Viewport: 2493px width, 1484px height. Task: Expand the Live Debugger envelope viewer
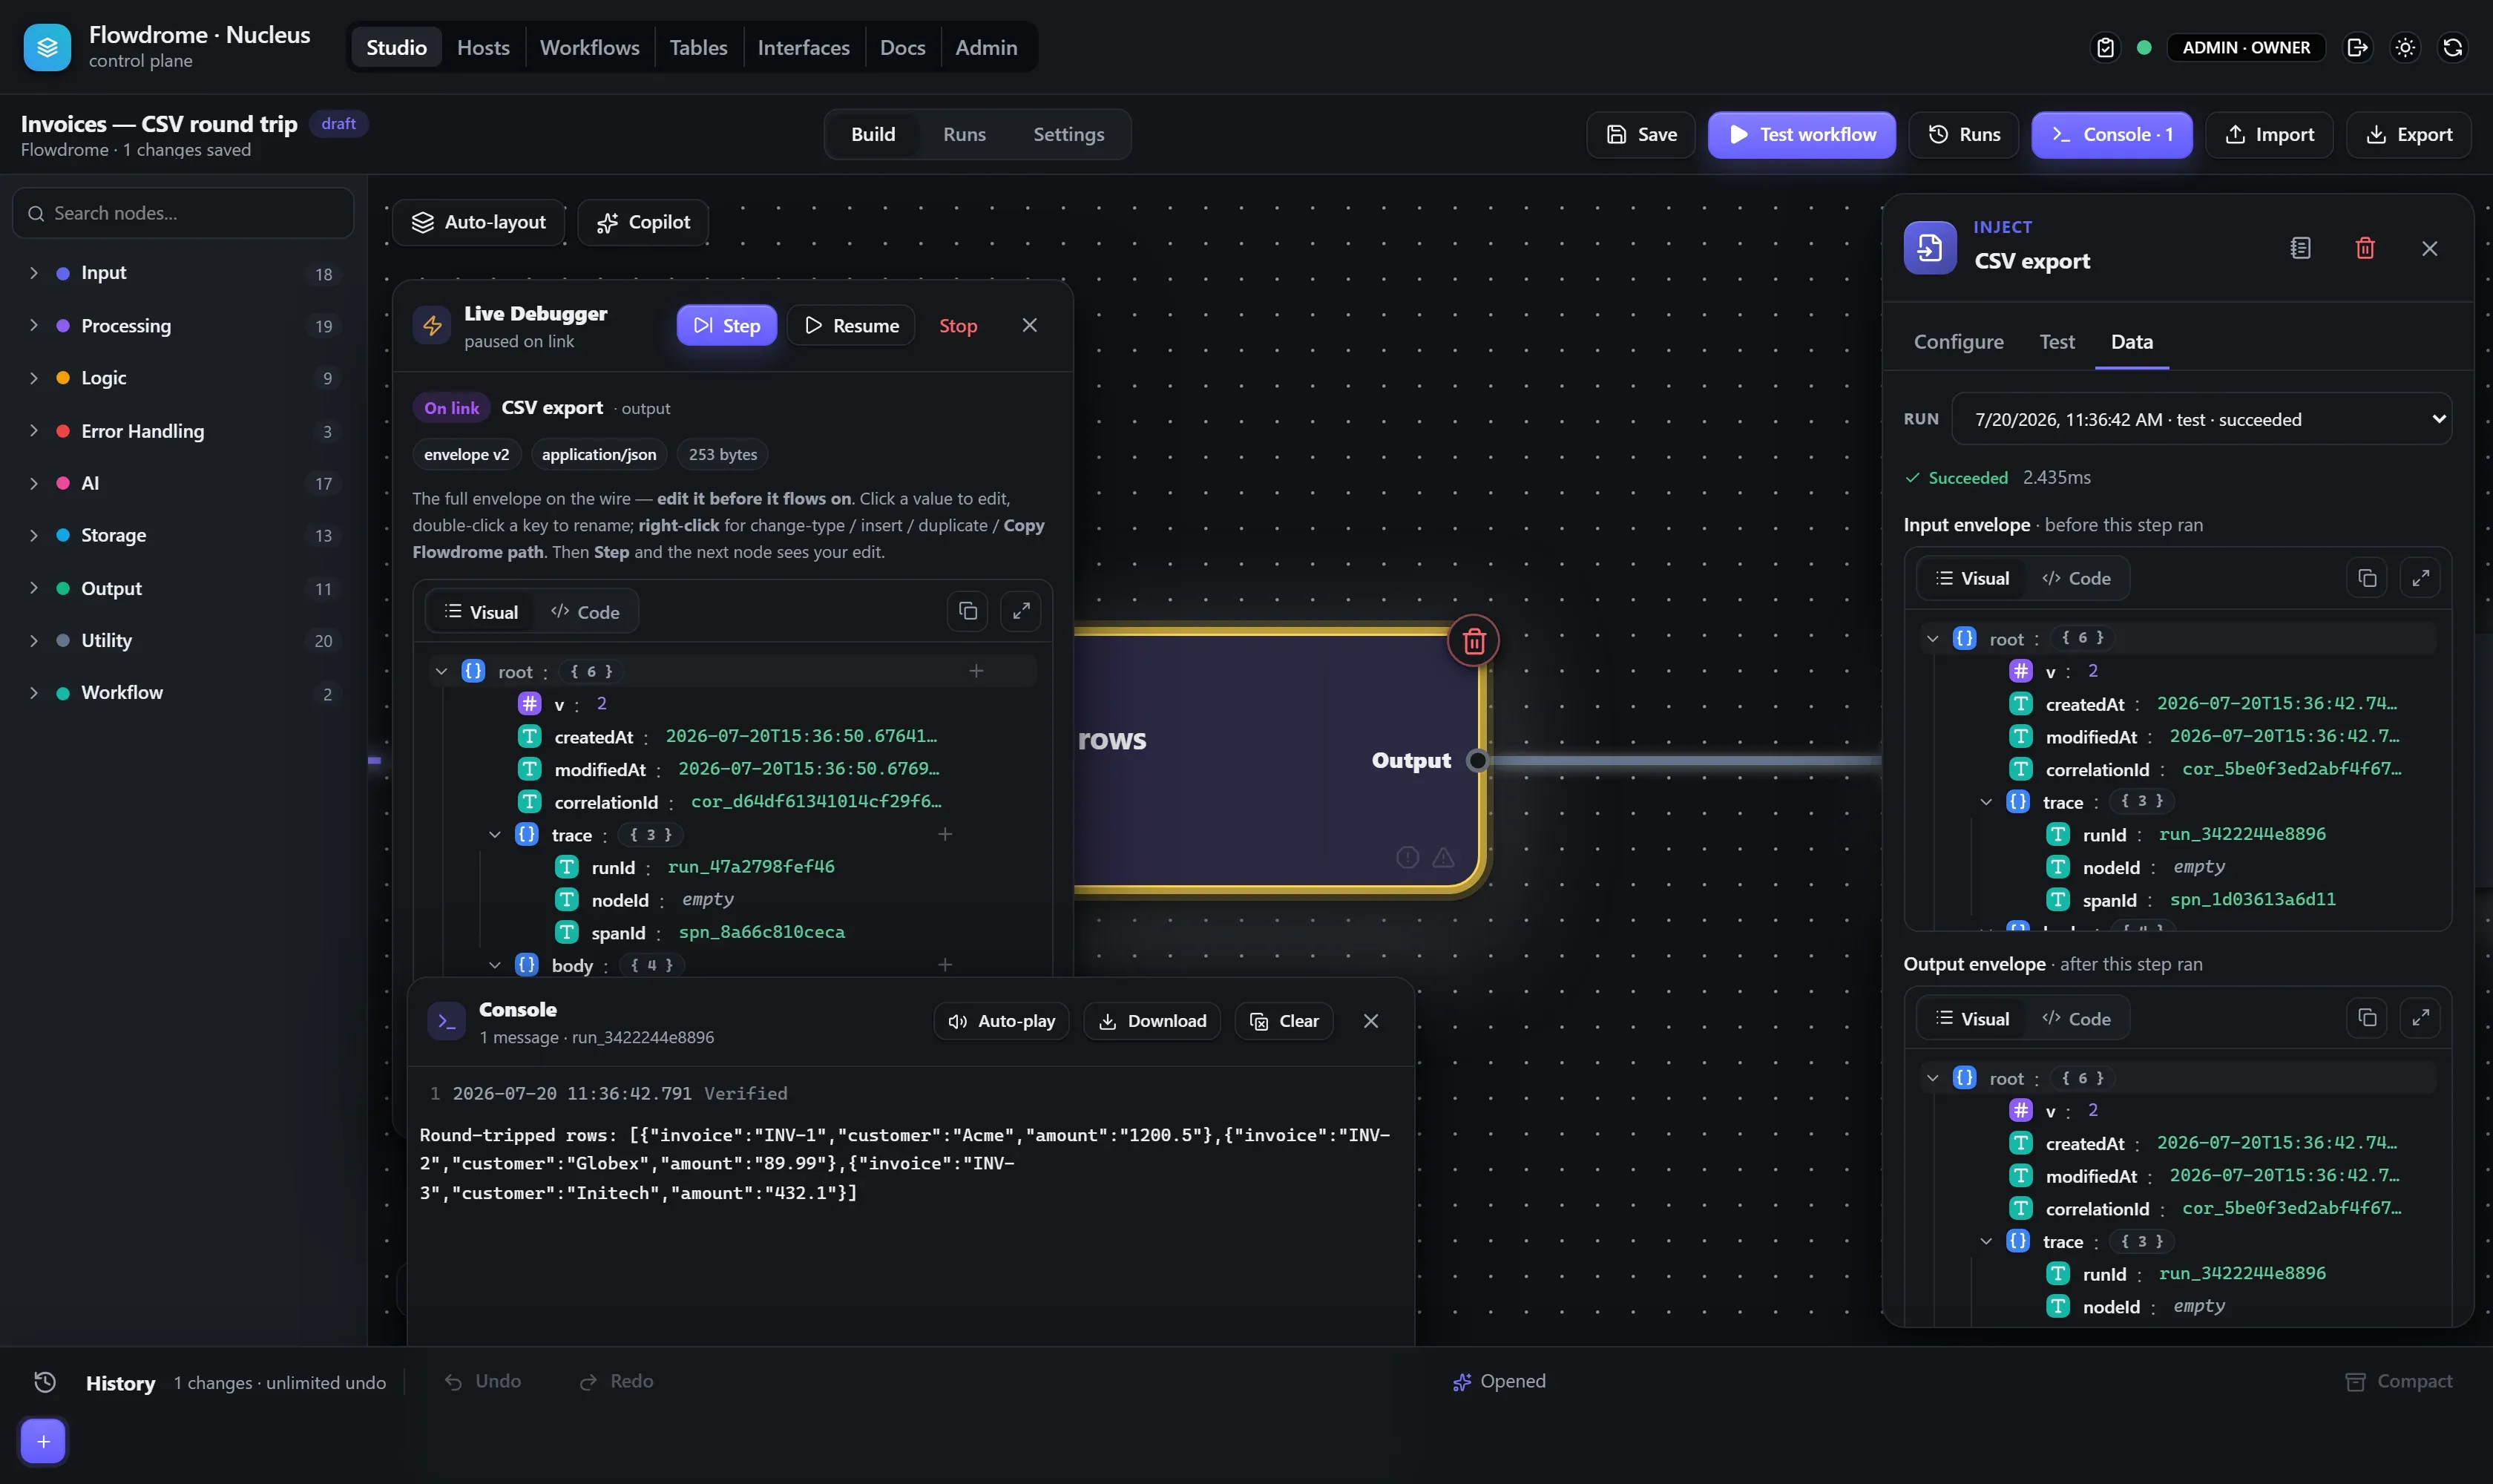click(1020, 611)
